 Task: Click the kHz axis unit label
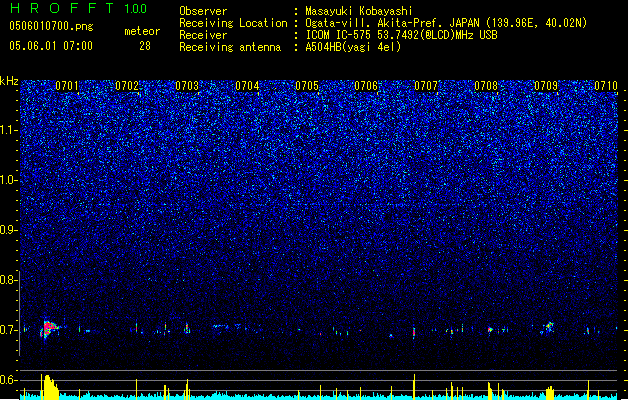point(9,81)
